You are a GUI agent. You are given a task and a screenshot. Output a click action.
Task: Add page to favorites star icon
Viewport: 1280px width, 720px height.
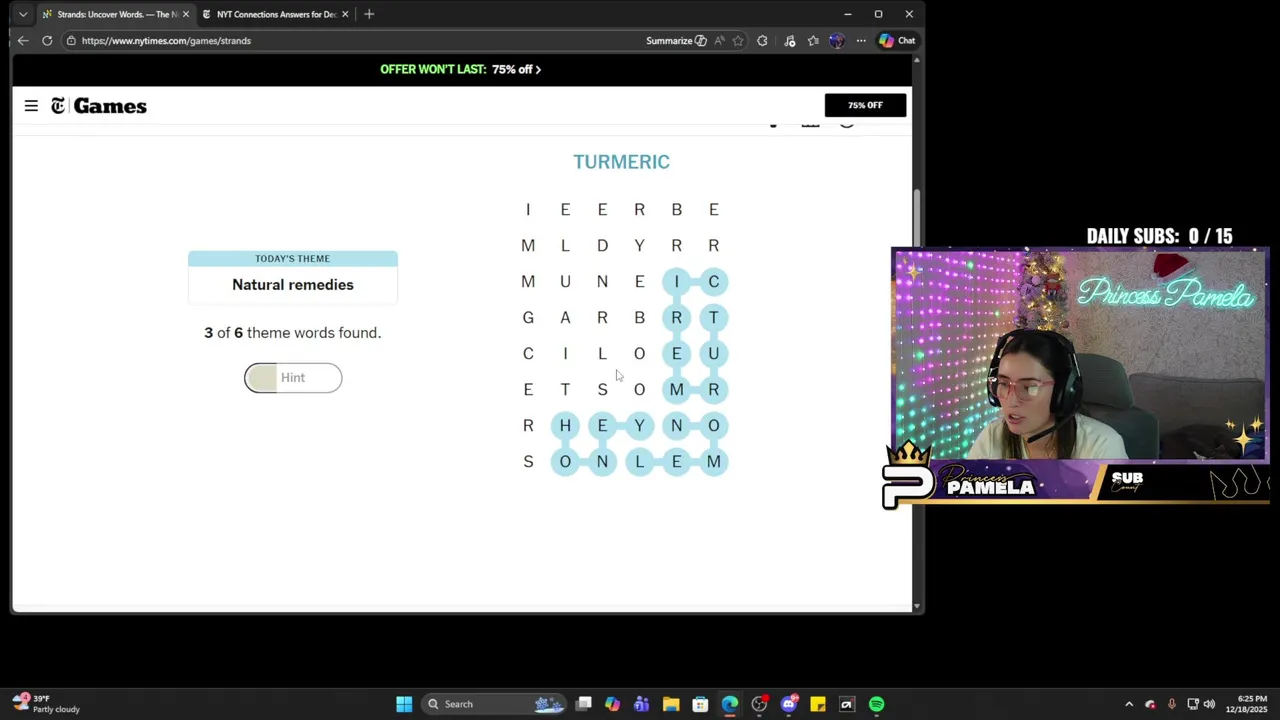pos(738,41)
